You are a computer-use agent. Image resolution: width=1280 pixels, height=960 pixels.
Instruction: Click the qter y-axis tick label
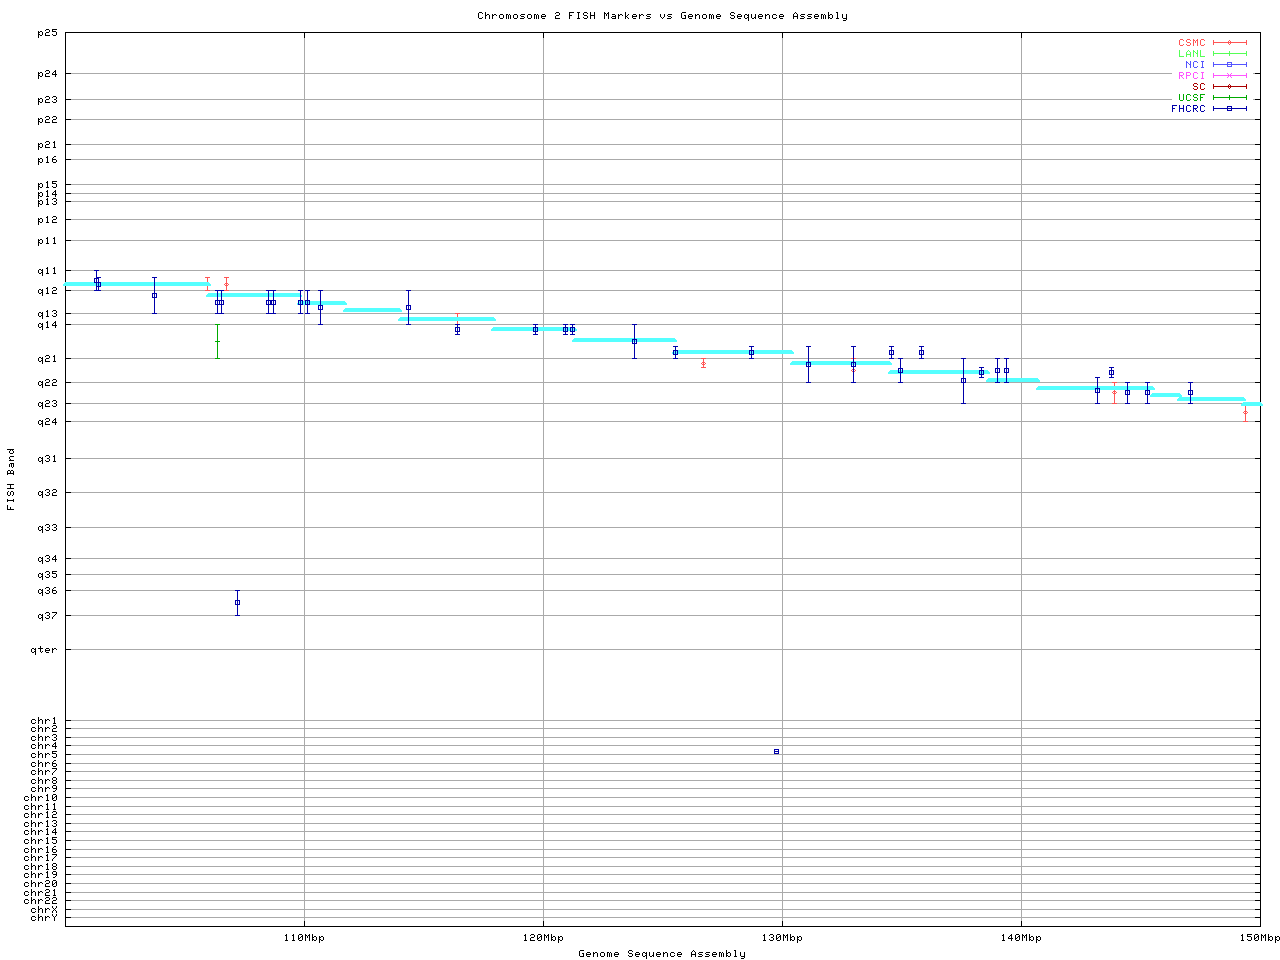coord(45,650)
